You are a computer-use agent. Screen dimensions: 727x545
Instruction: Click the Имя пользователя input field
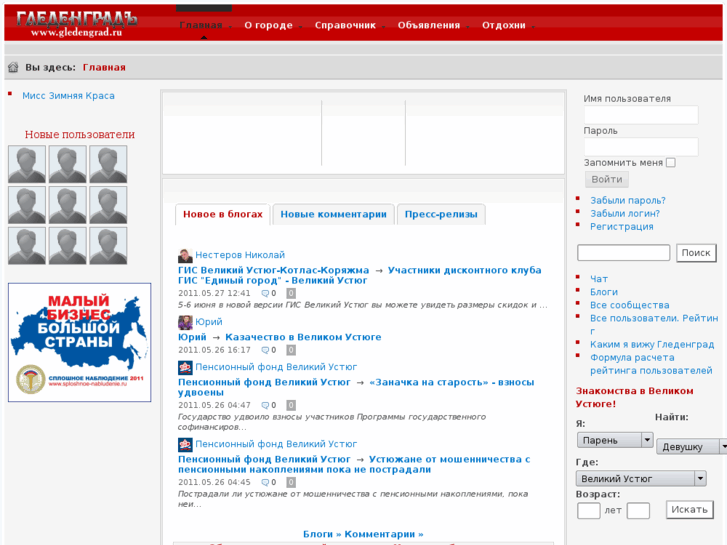[x=641, y=115]
